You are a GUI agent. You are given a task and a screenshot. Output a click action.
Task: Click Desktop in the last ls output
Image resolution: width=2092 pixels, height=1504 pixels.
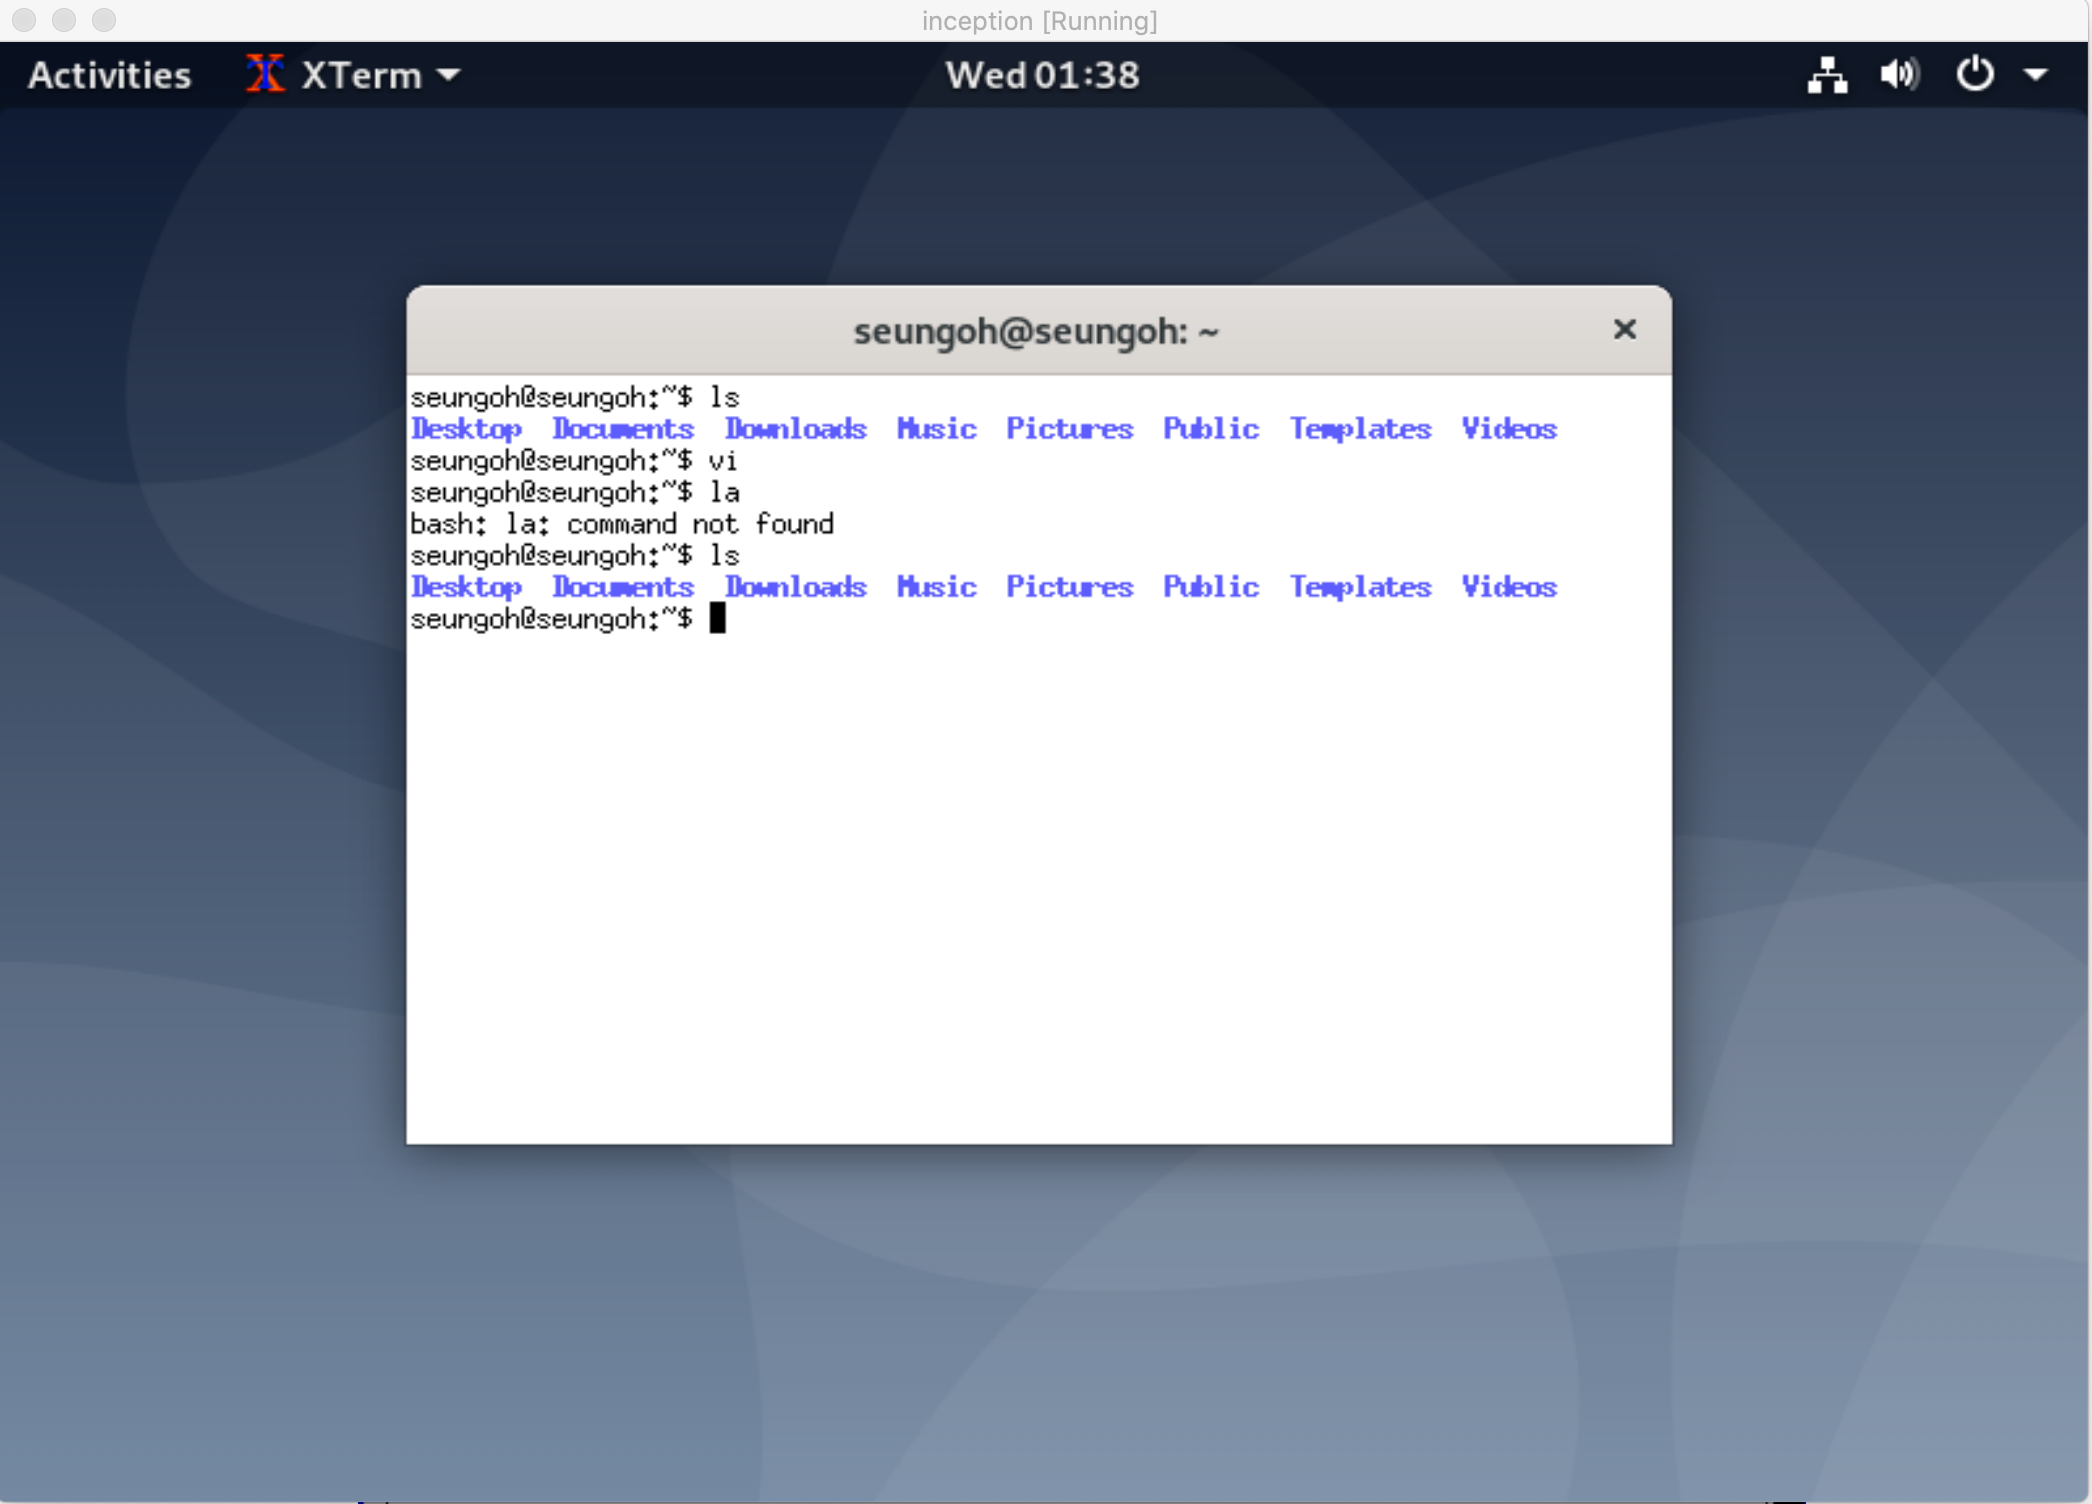(x=466, y=587)
